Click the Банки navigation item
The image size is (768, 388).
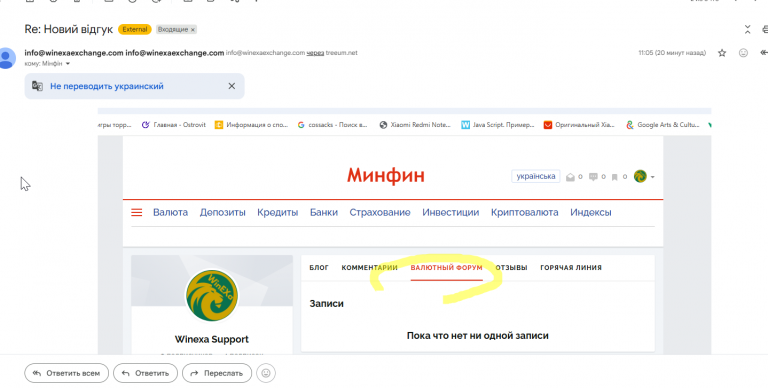coord(324,213)
